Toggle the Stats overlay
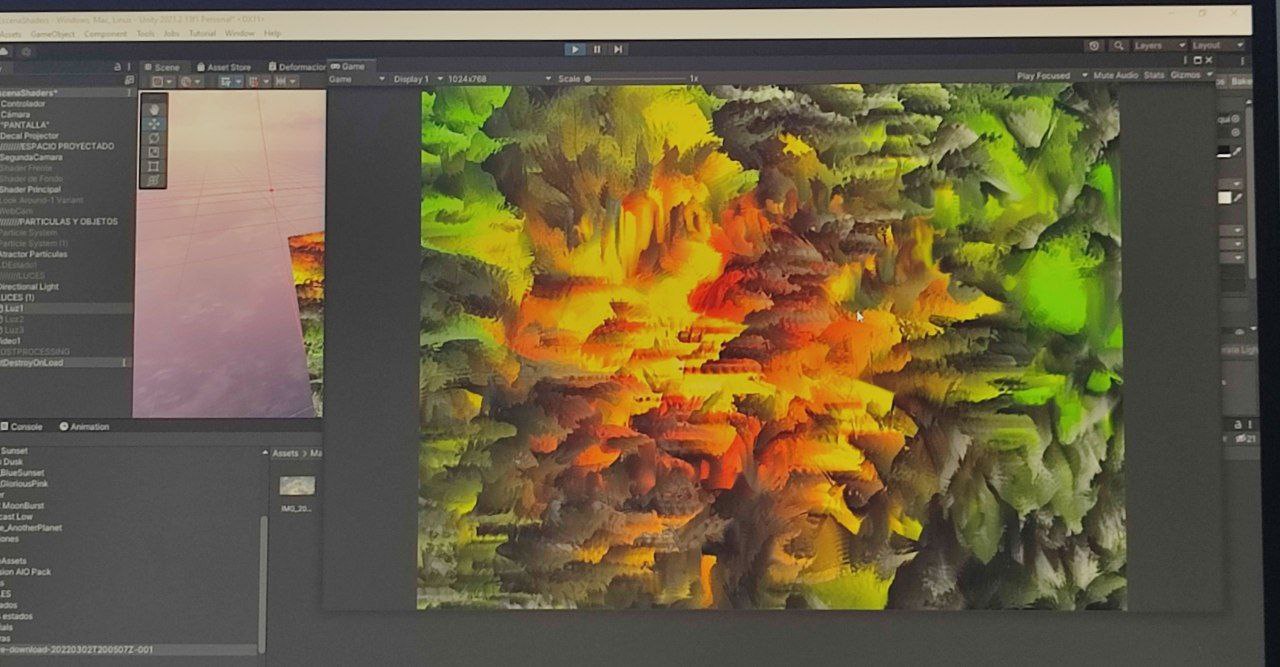The width and height of the screenshot is (1280, 667). (1154, 76)
